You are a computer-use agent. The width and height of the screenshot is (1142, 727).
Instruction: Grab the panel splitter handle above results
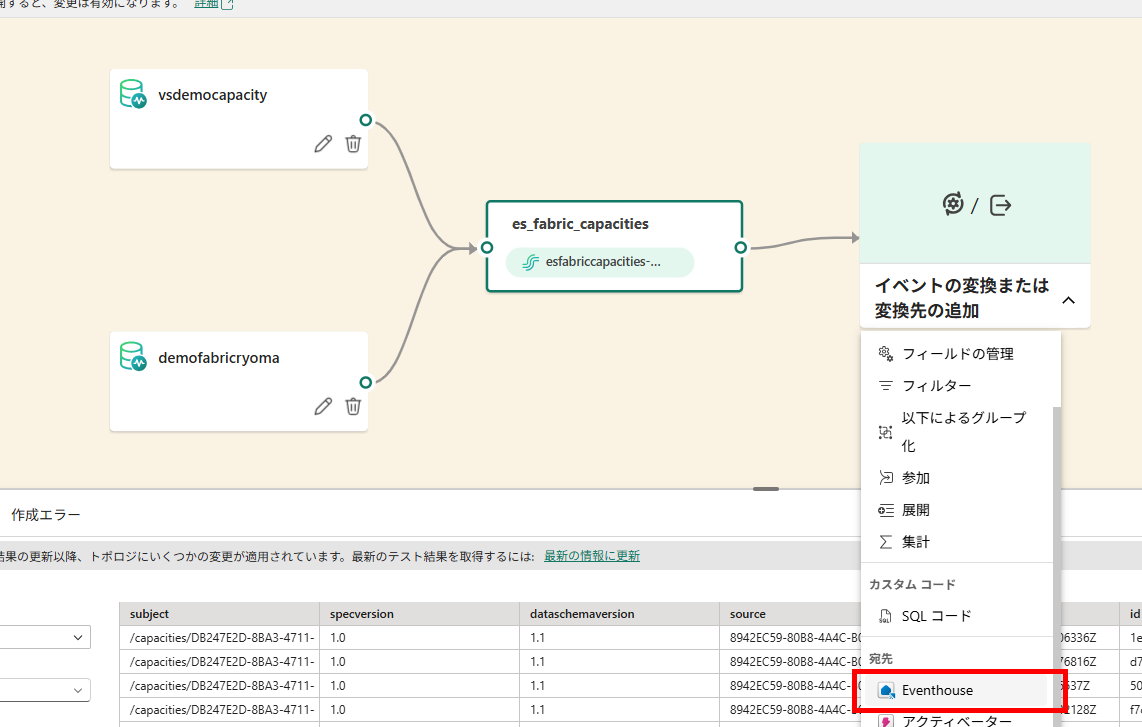(765, 489)
